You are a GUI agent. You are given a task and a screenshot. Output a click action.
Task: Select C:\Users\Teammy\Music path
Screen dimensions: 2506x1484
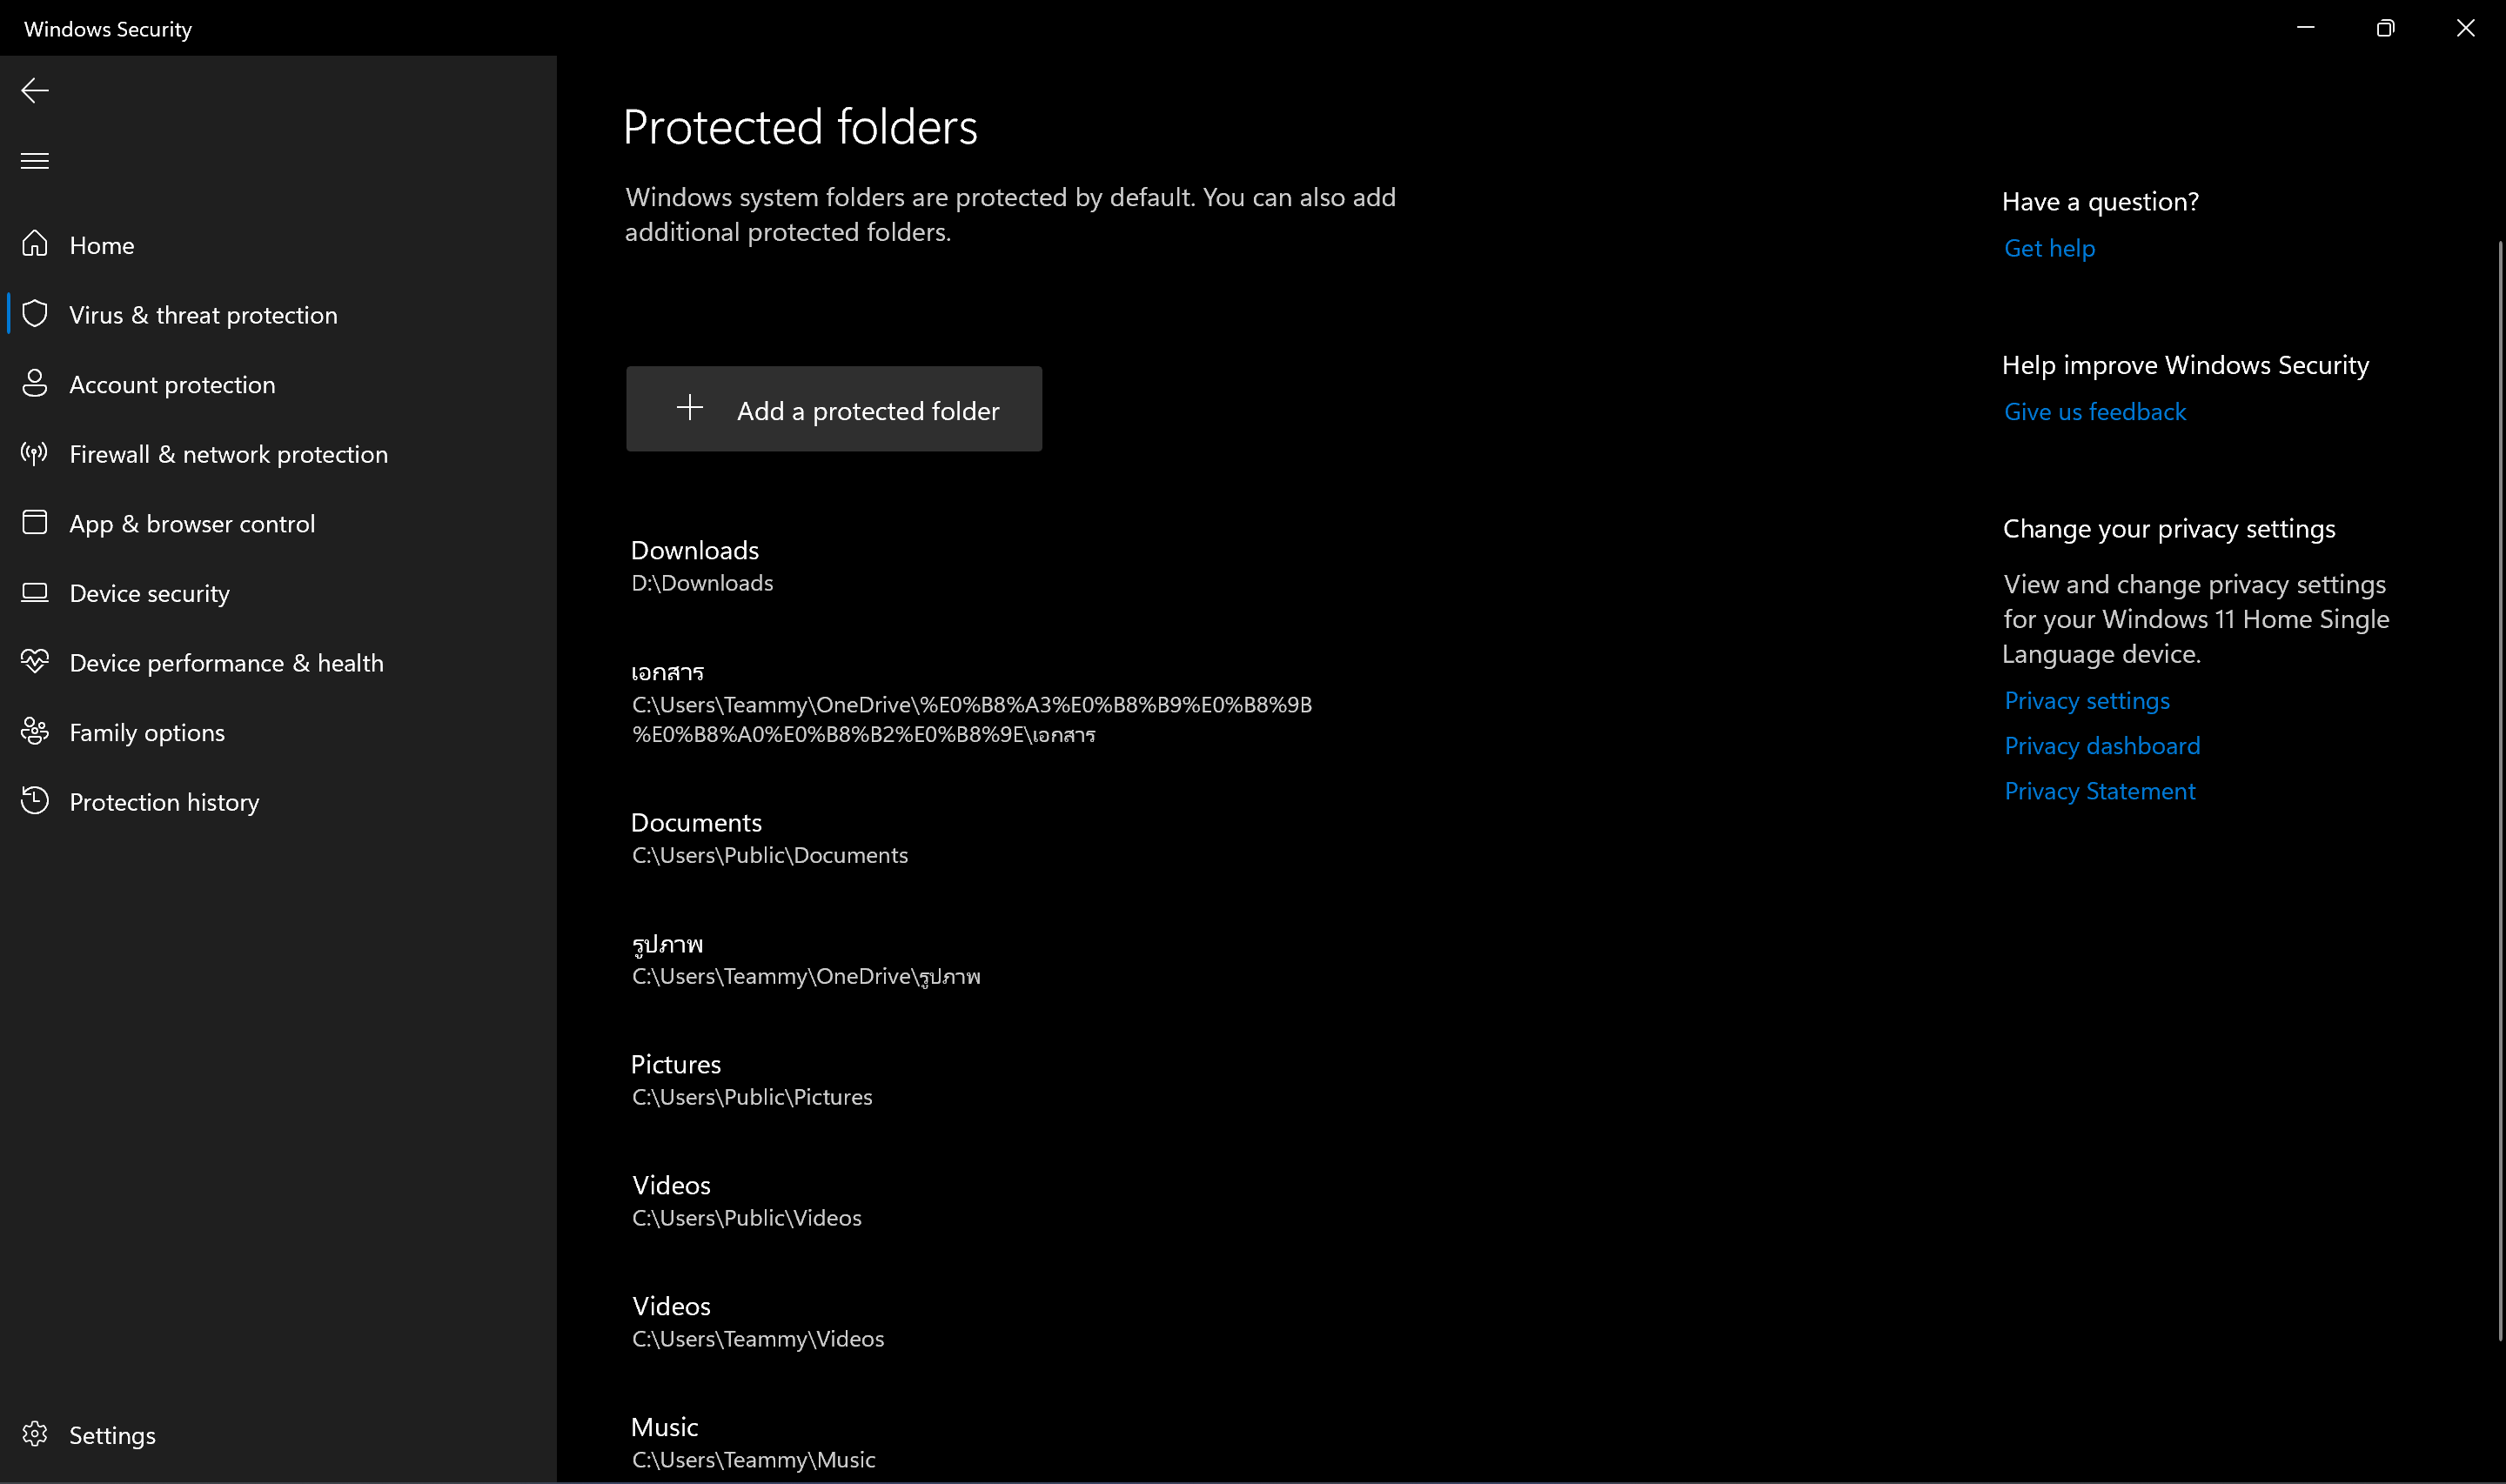click(x=754, y=1460)
